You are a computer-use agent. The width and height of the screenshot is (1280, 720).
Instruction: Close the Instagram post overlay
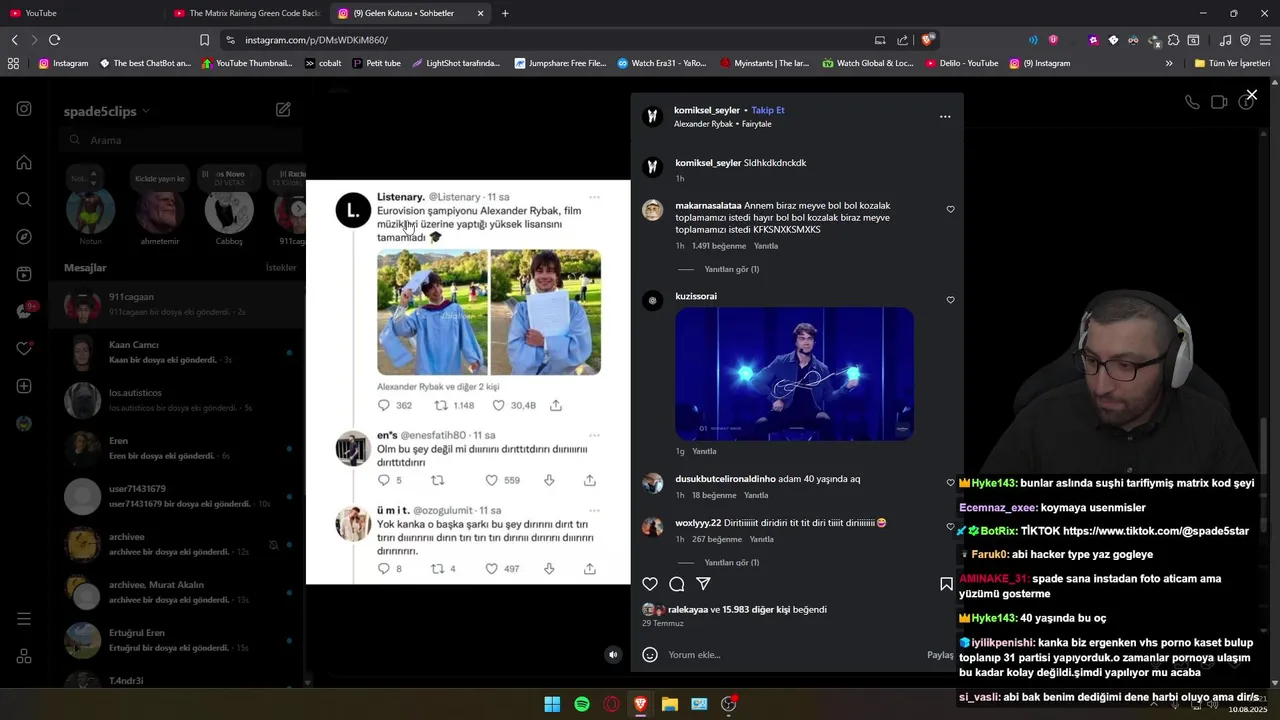click(1251, 96)
